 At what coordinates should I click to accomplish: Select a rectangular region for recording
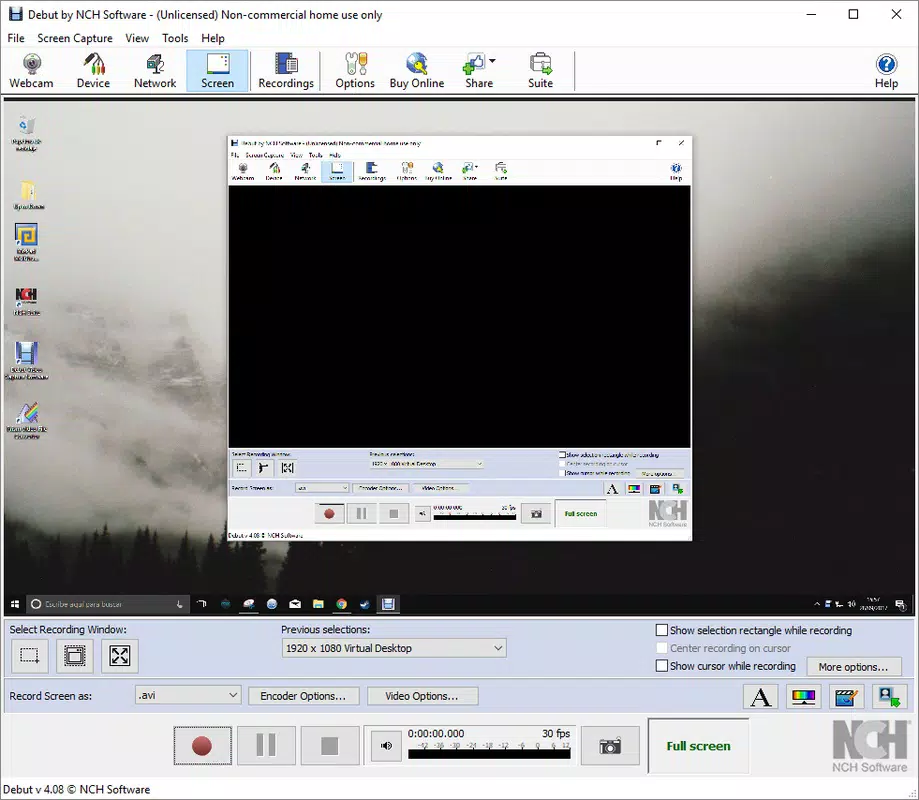[29, 655]
